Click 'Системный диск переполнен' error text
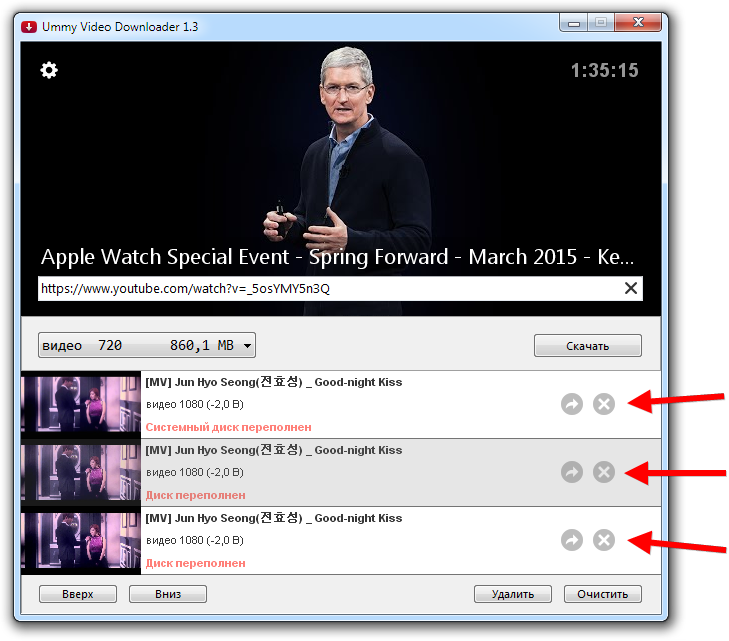729x641 pixels. [228, 427]
